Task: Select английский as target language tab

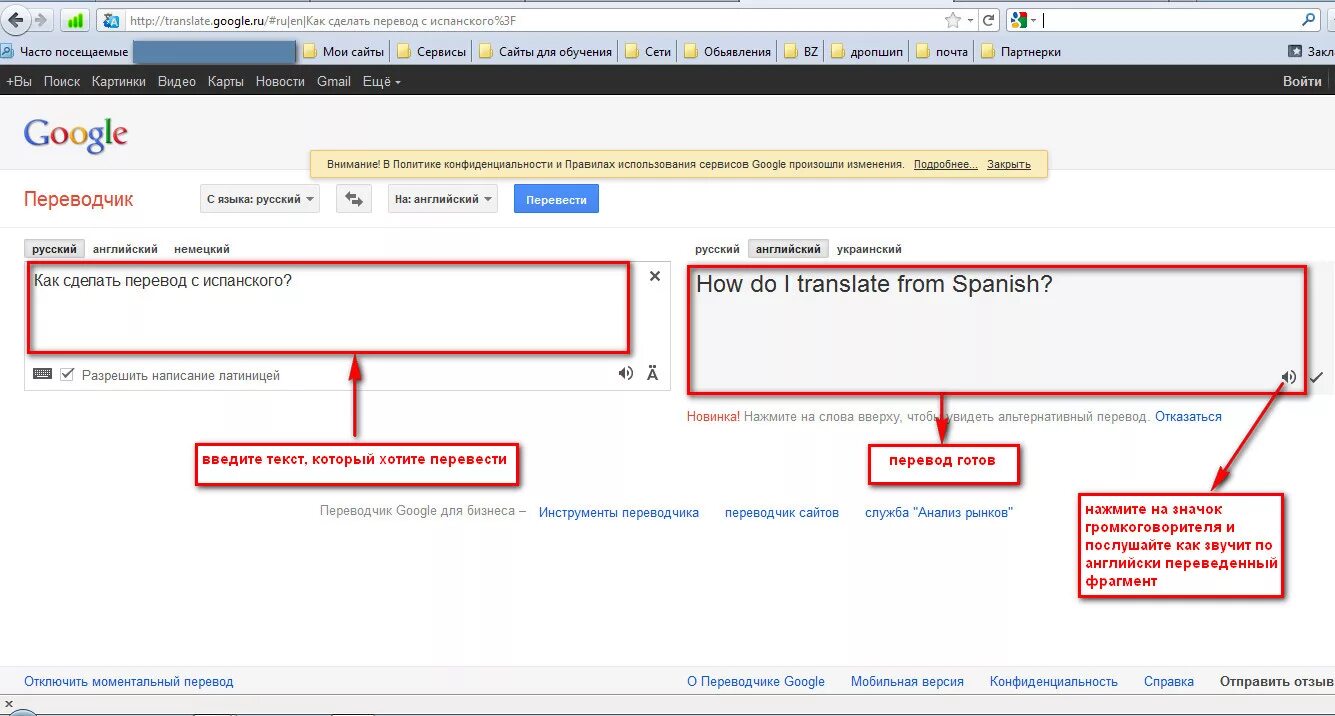Action: (x=788, y=249)
